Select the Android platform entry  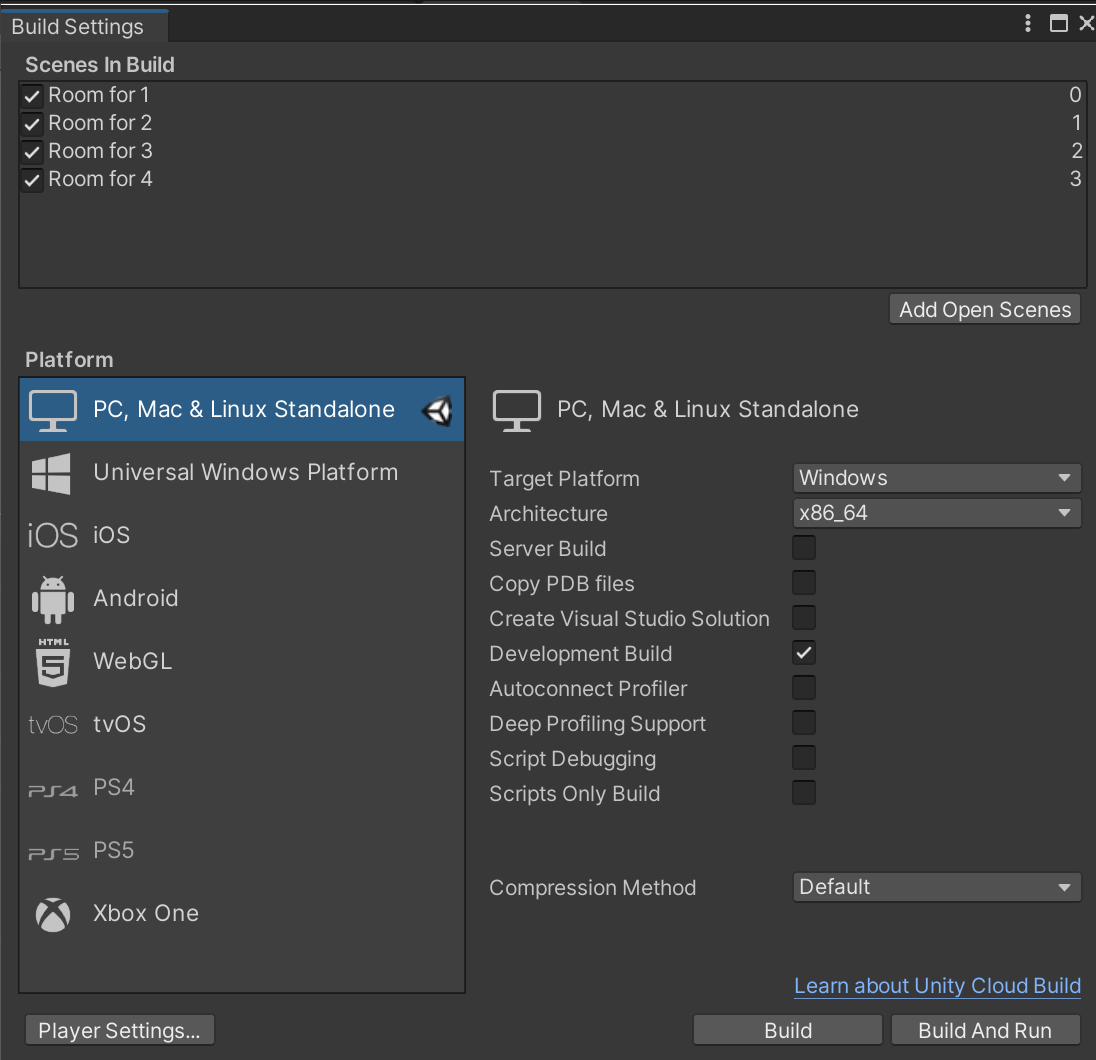[x=242, y=599]
